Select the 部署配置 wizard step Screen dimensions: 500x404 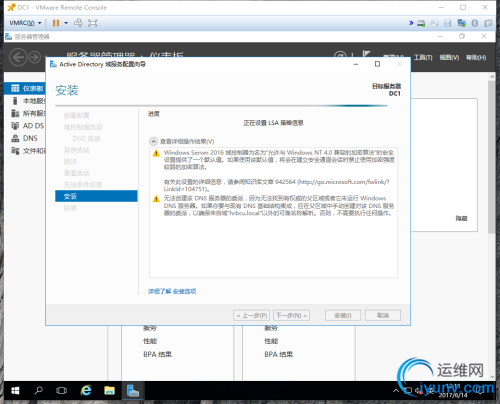(x=76, y=115)
